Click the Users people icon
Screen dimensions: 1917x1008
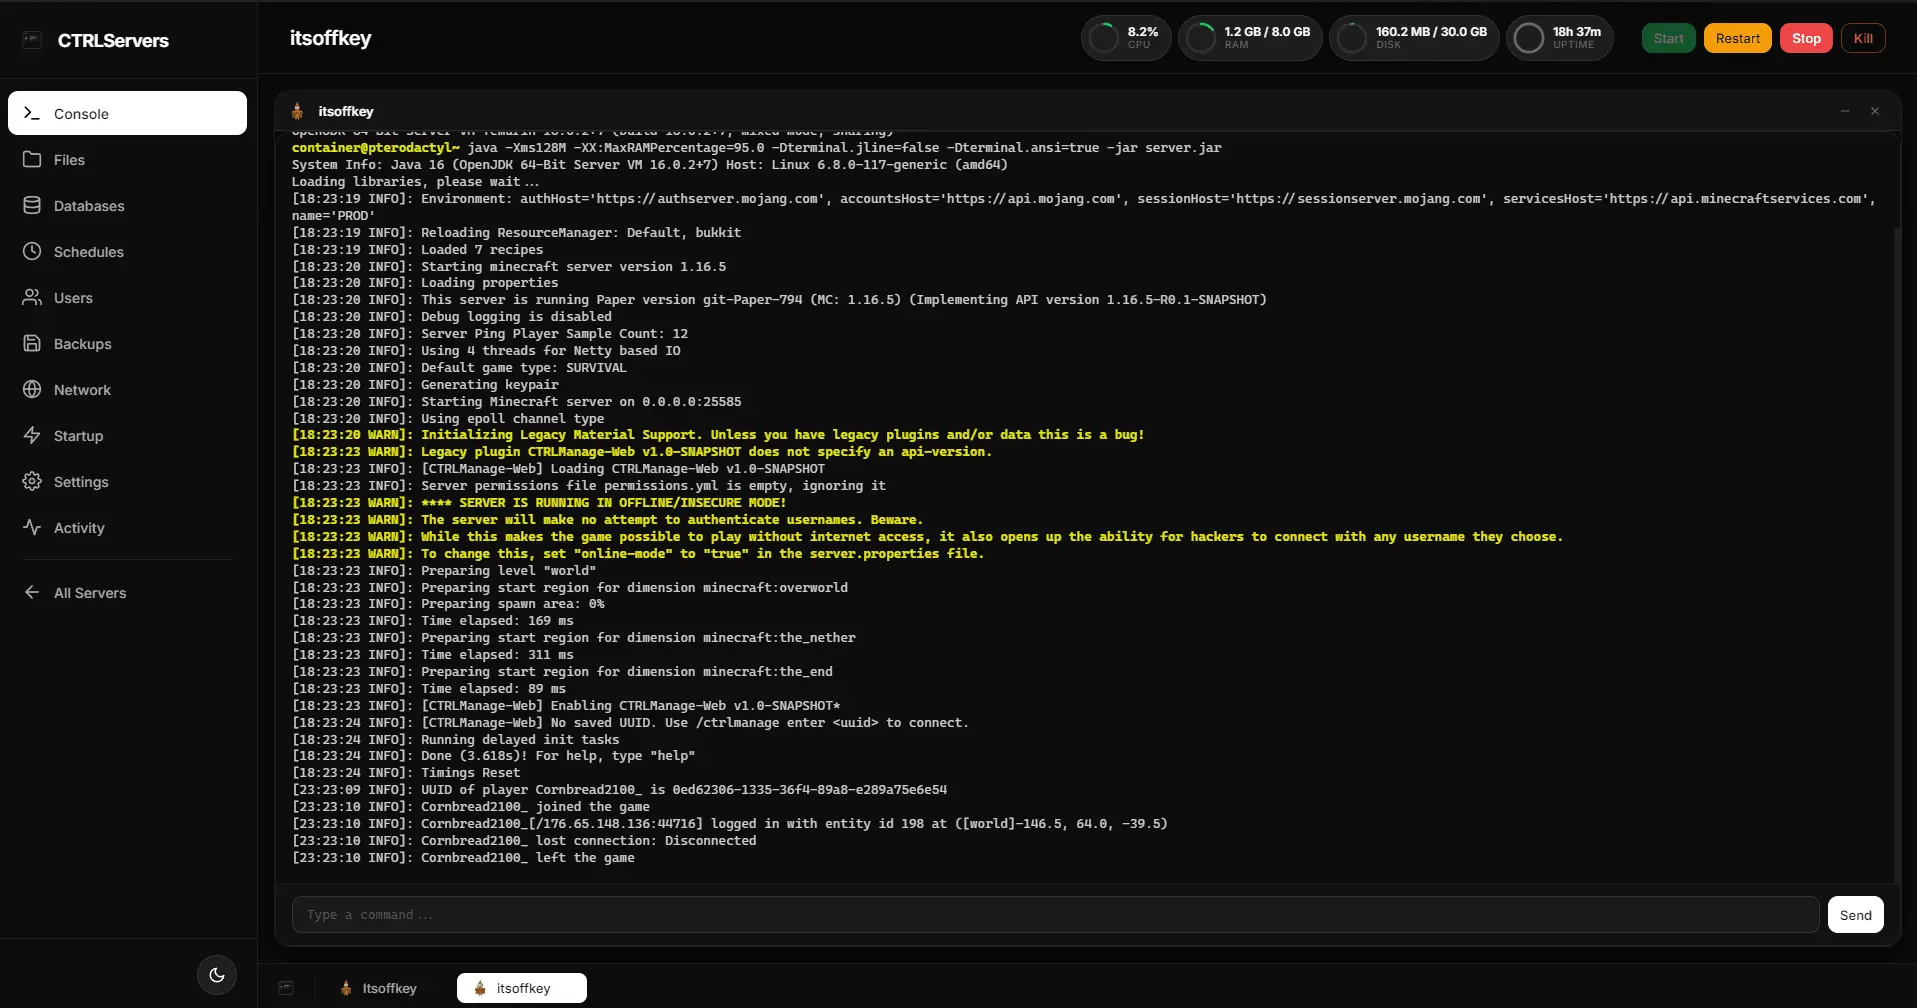32,297
